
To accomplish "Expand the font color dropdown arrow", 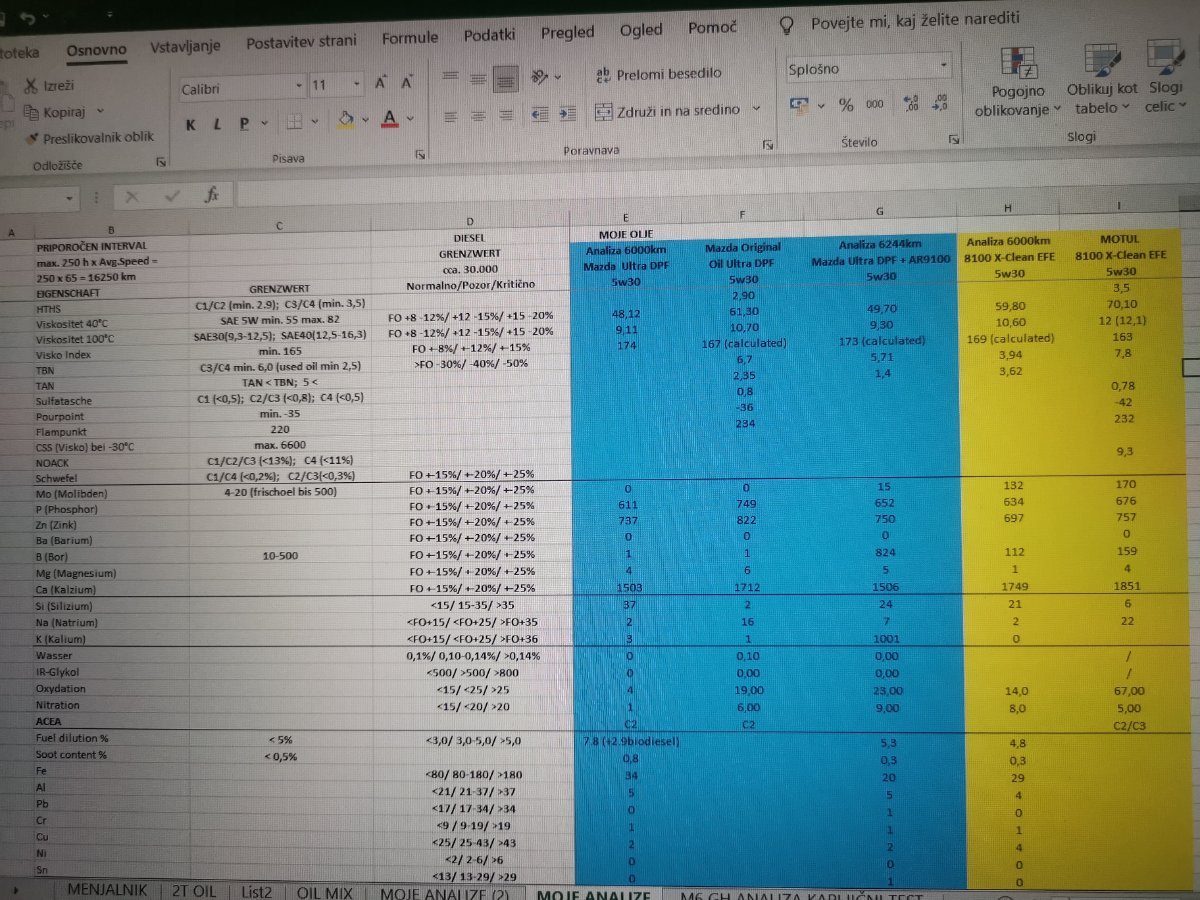I will pyautogui.click(x=410, y=119).
